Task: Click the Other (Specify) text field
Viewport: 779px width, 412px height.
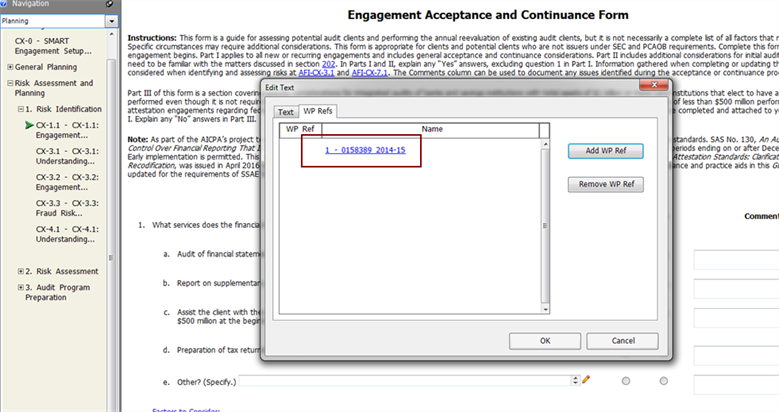Action: coord(405,381)
